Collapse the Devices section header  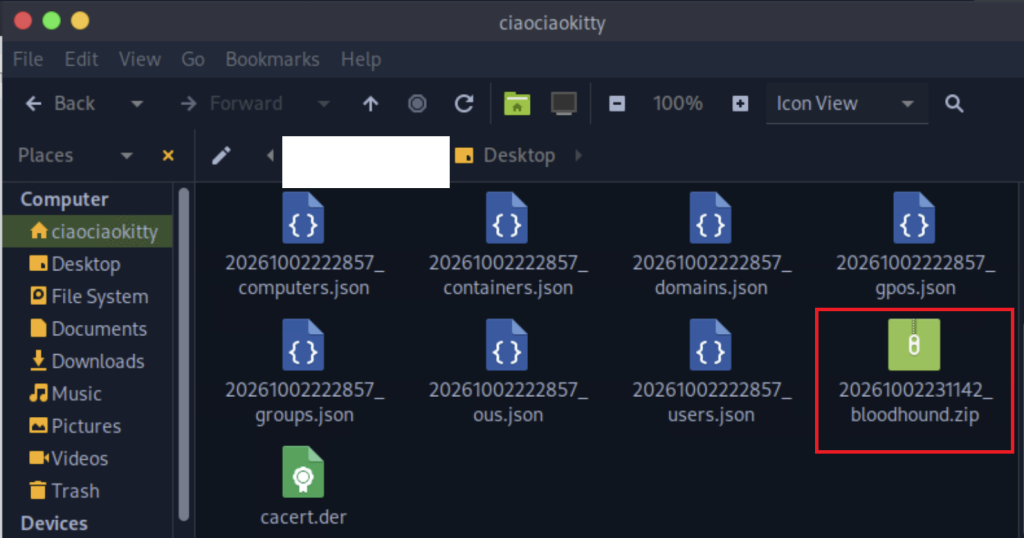click(x=54, y=523)
